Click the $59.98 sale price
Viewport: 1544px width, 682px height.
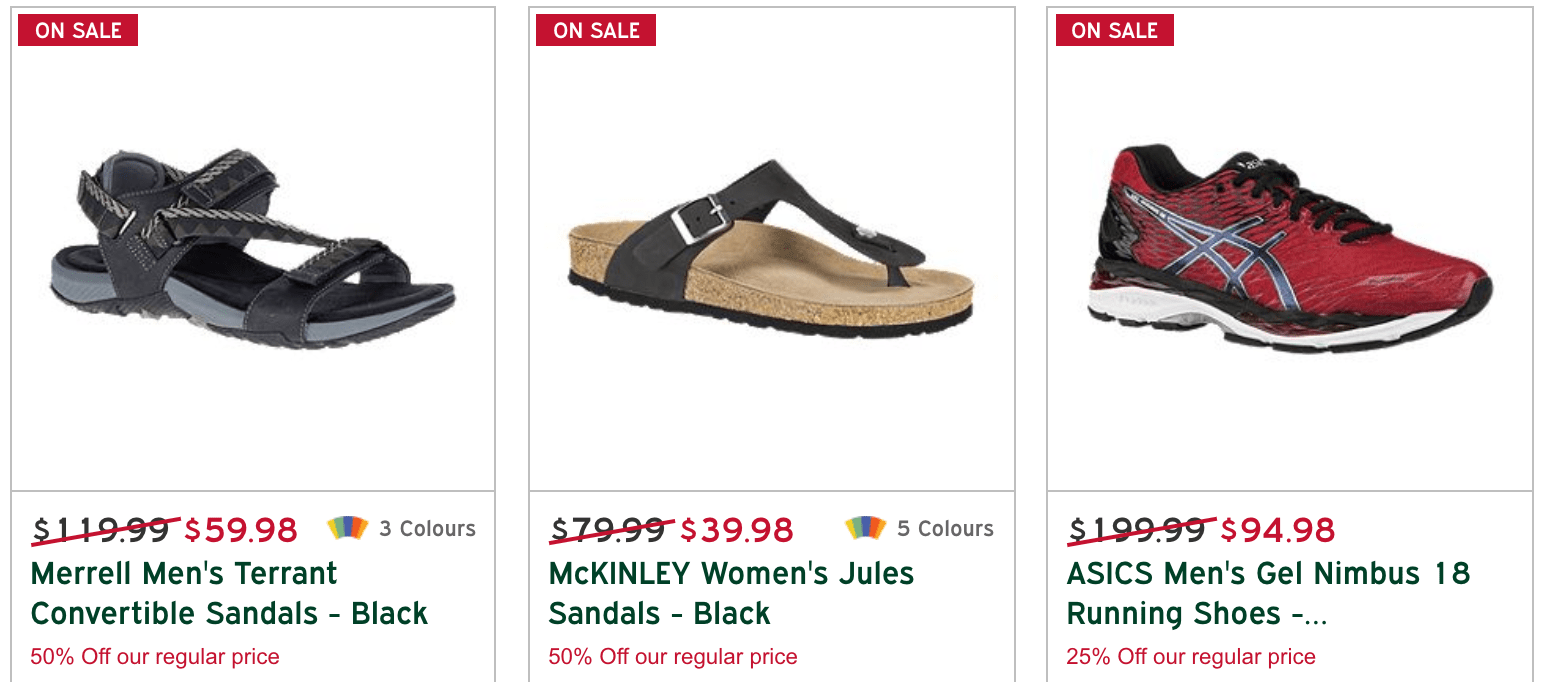(241, 530)
